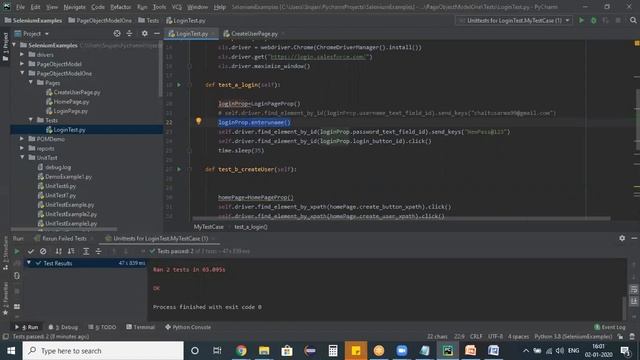Image resolution: width=640 pixels, height=360 pixels.
Task: Expand the POMDemo folder
Action: point(22,139)
